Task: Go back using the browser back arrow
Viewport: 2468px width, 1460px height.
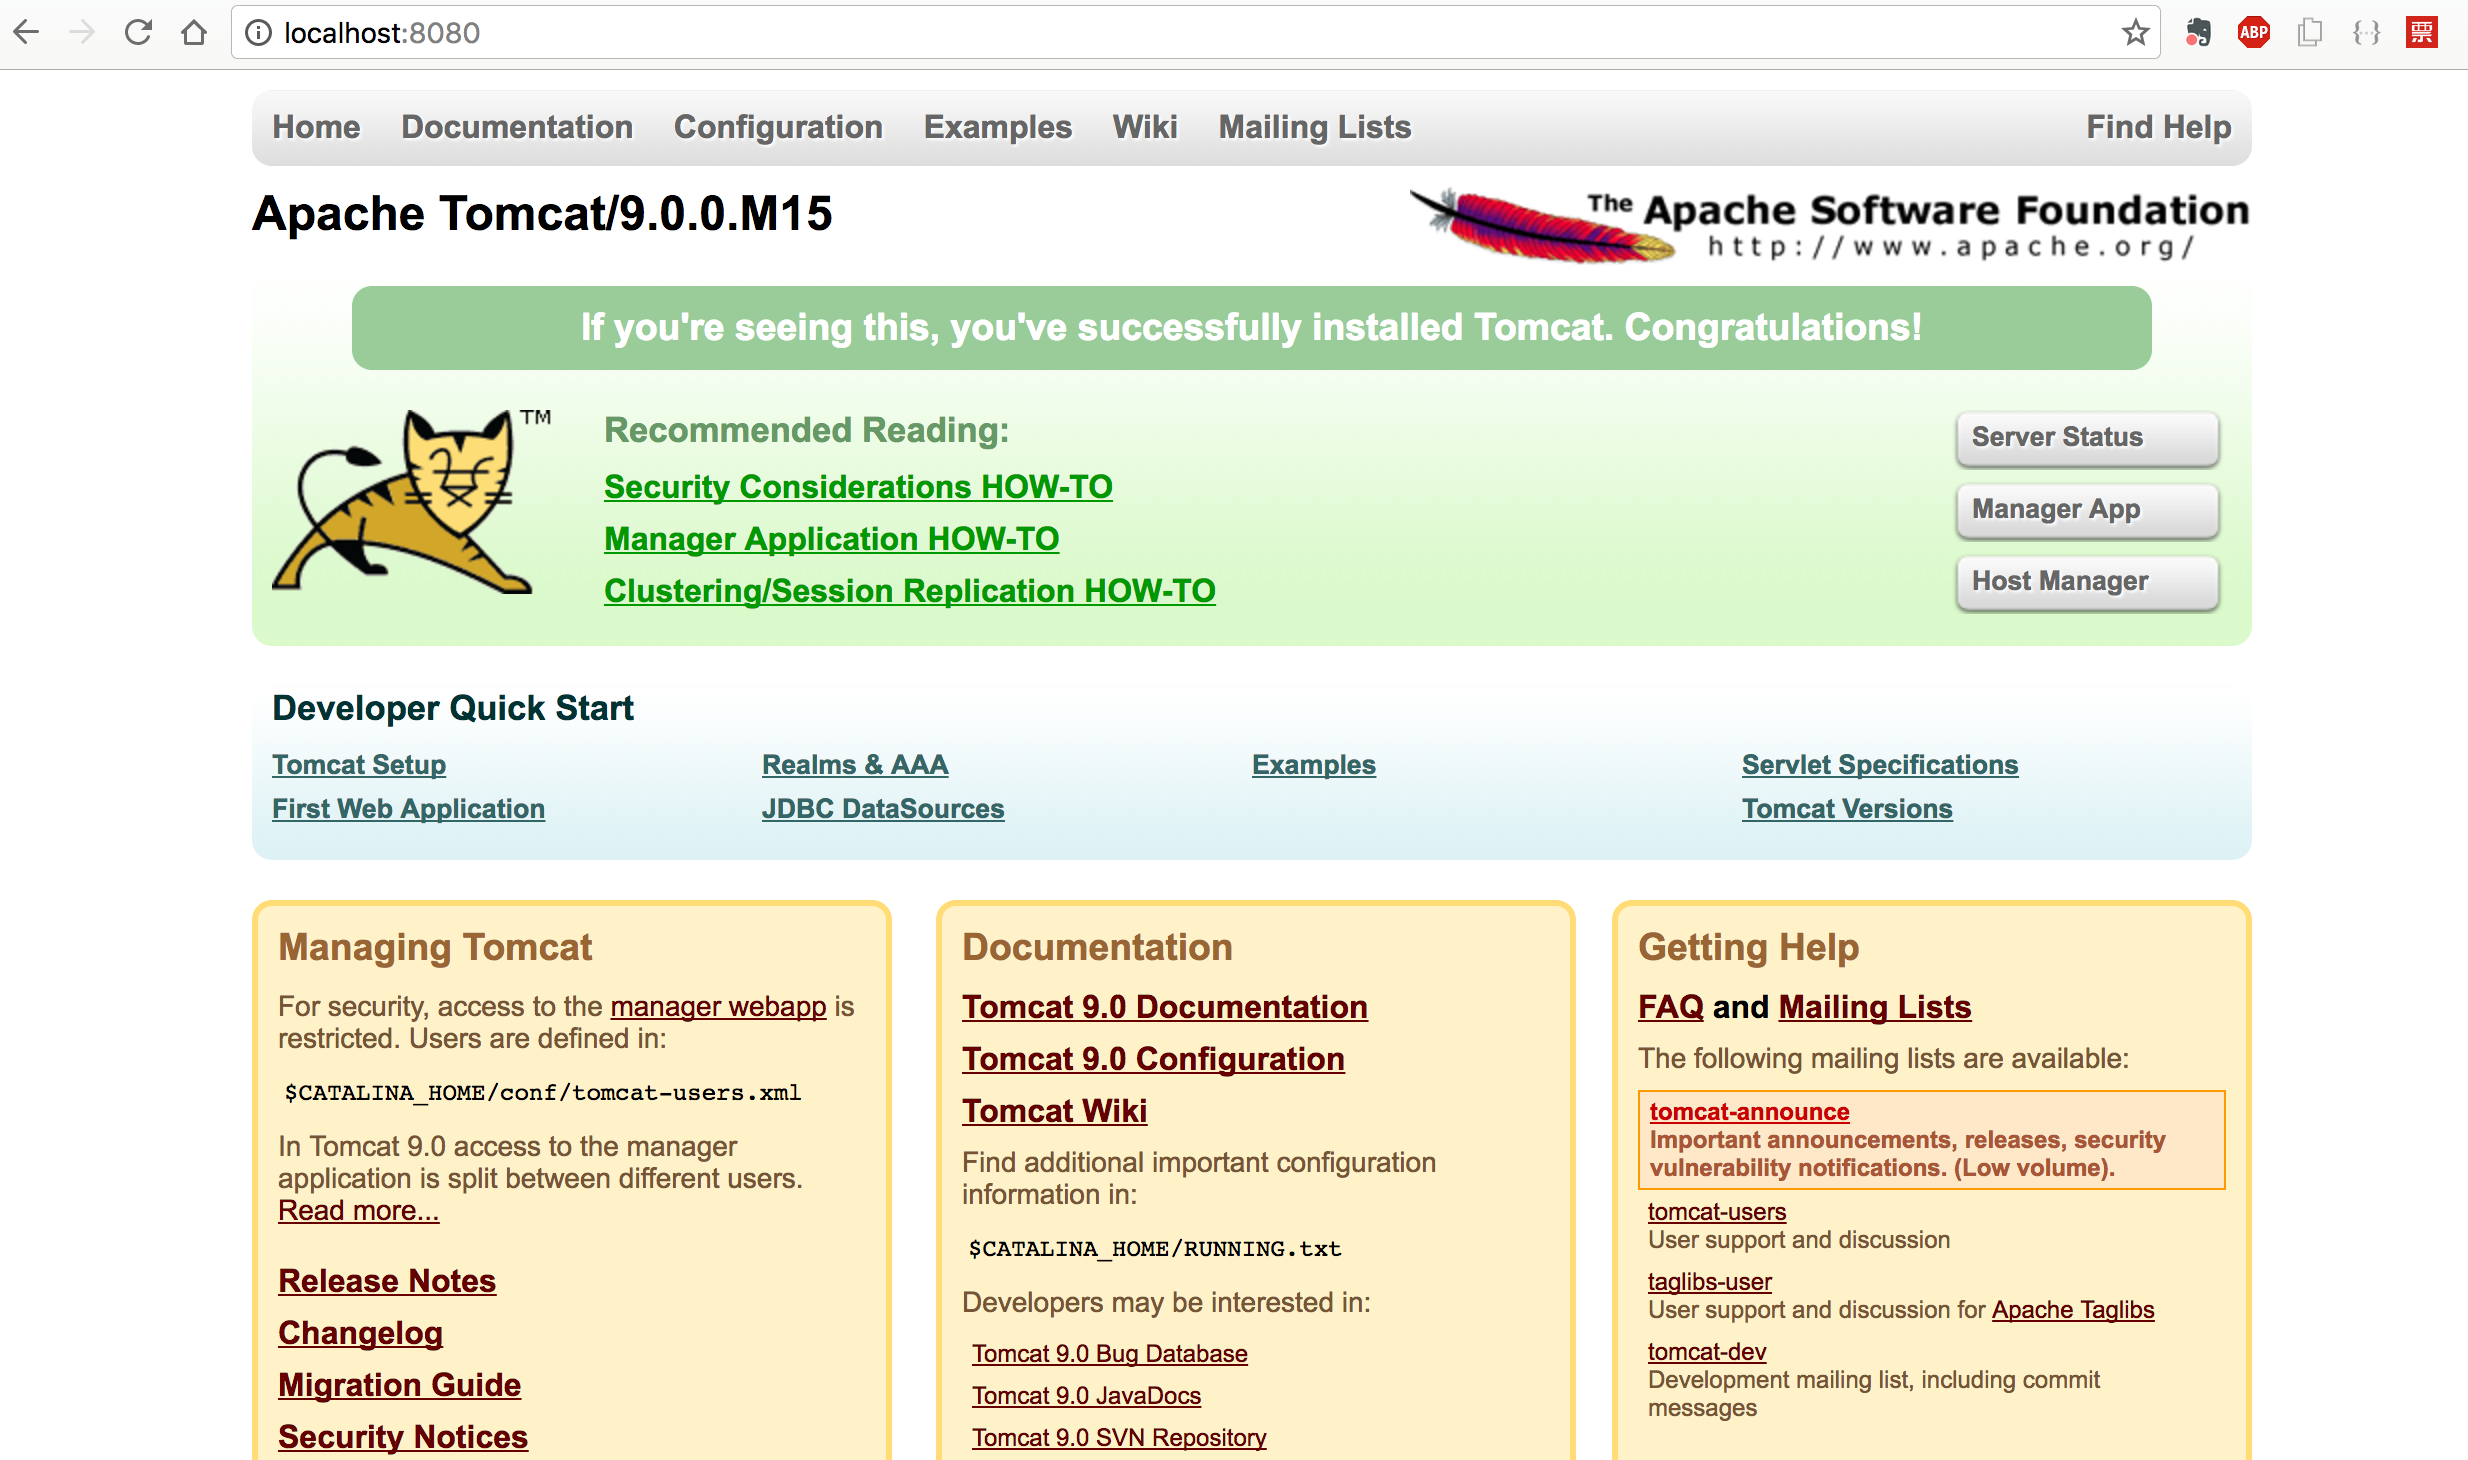Action: click(x=27, y=33)
